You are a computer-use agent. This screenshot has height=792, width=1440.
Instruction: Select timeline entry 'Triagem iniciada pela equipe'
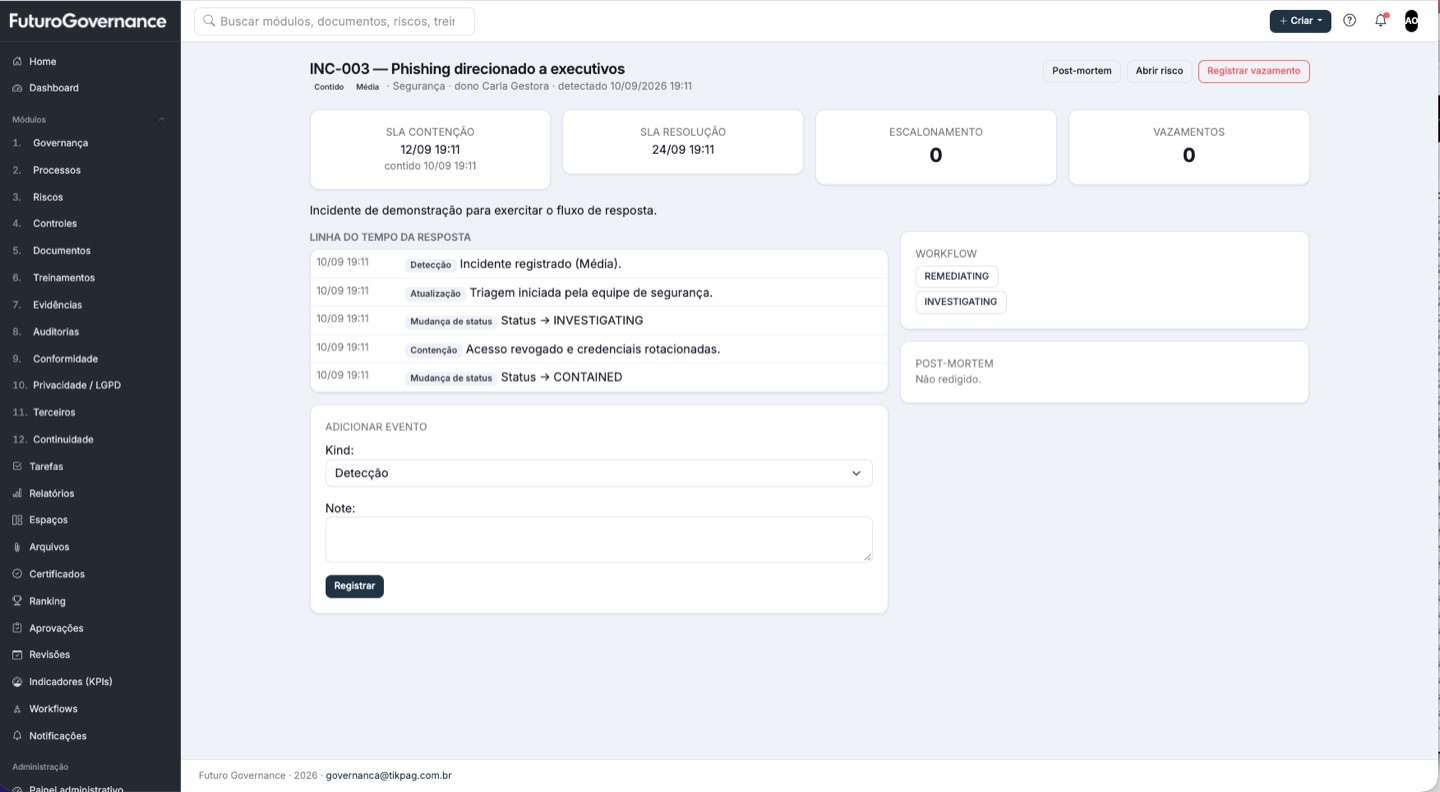click(599, 292)
